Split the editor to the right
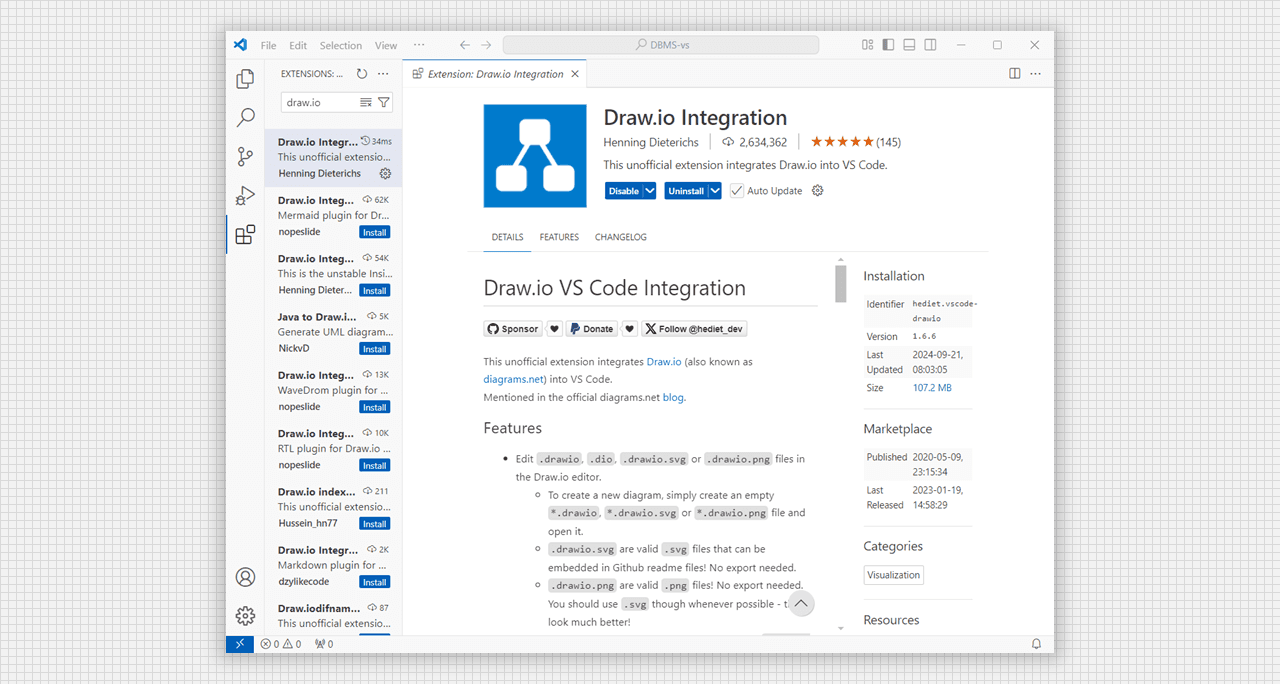1280x684 pixels. pos(1015,74)
